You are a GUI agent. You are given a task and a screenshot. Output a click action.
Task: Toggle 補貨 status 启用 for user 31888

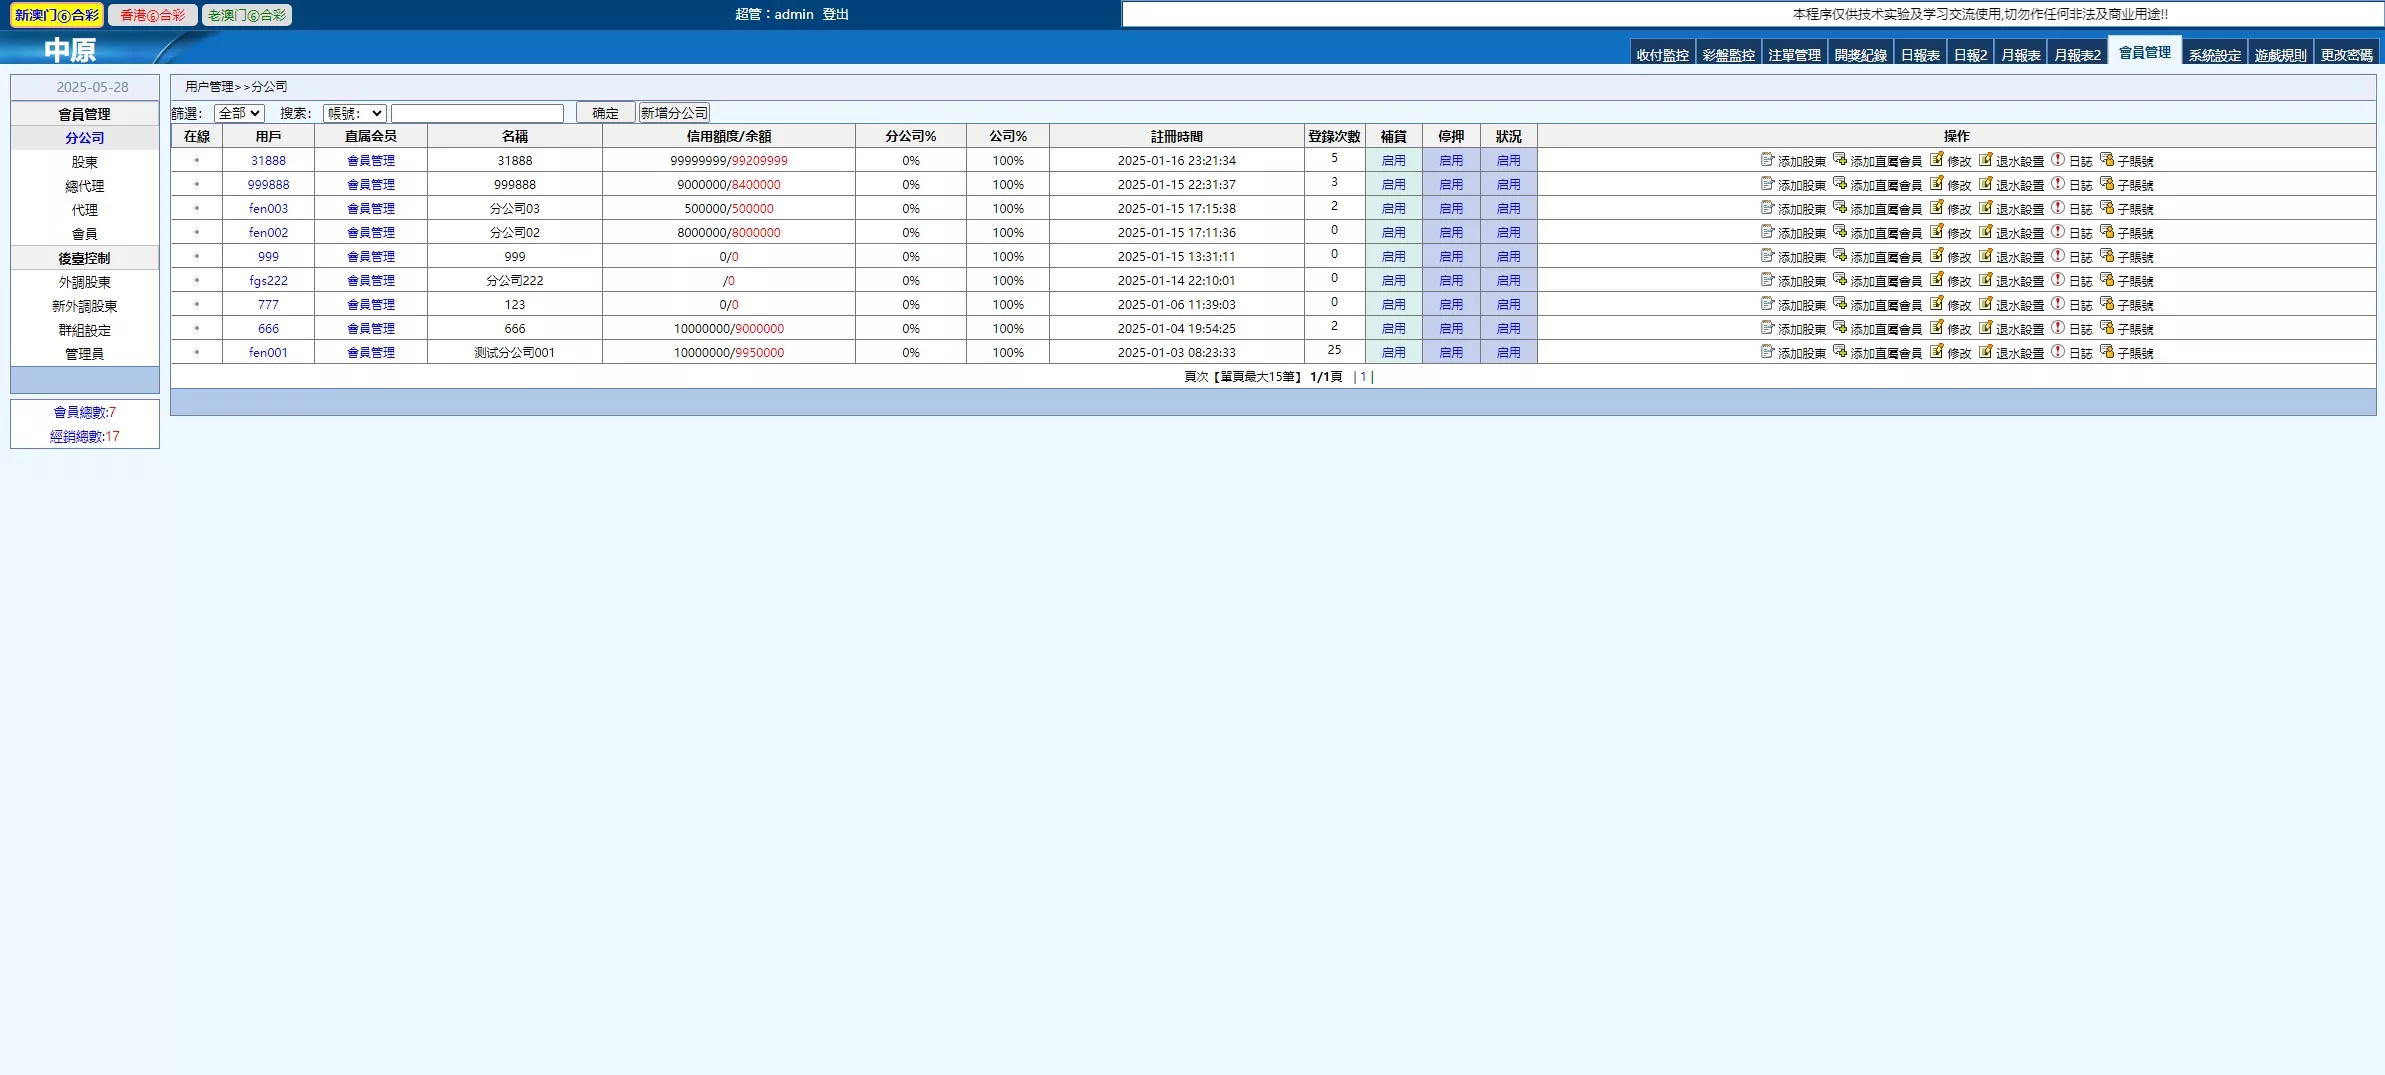click(1393, 161)
